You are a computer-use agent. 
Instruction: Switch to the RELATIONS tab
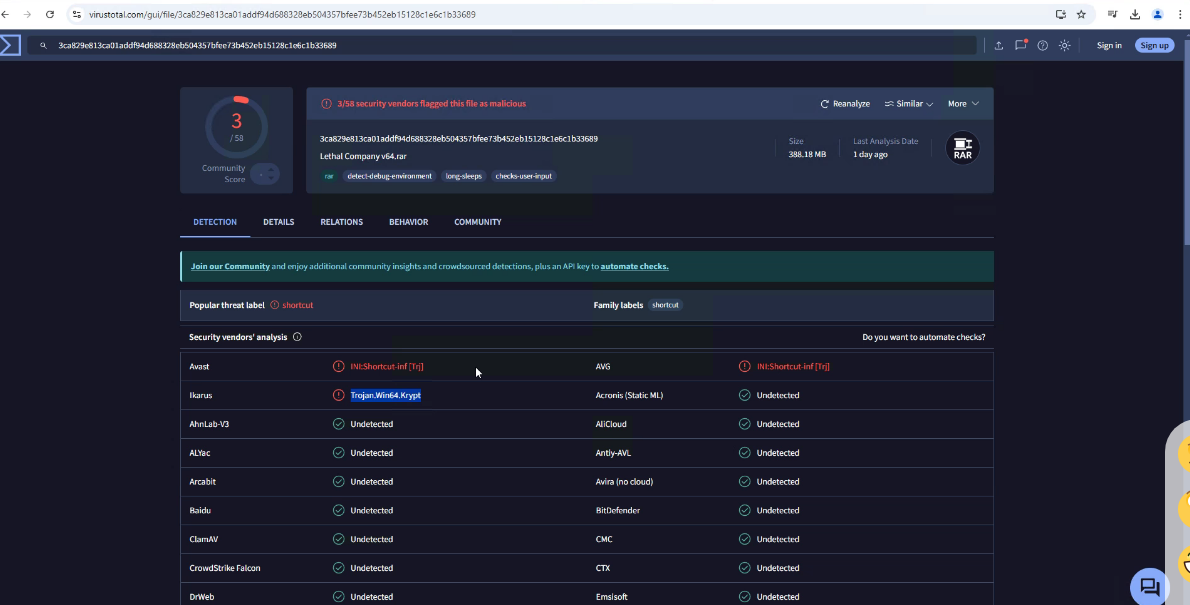click(x=342, y=222)
